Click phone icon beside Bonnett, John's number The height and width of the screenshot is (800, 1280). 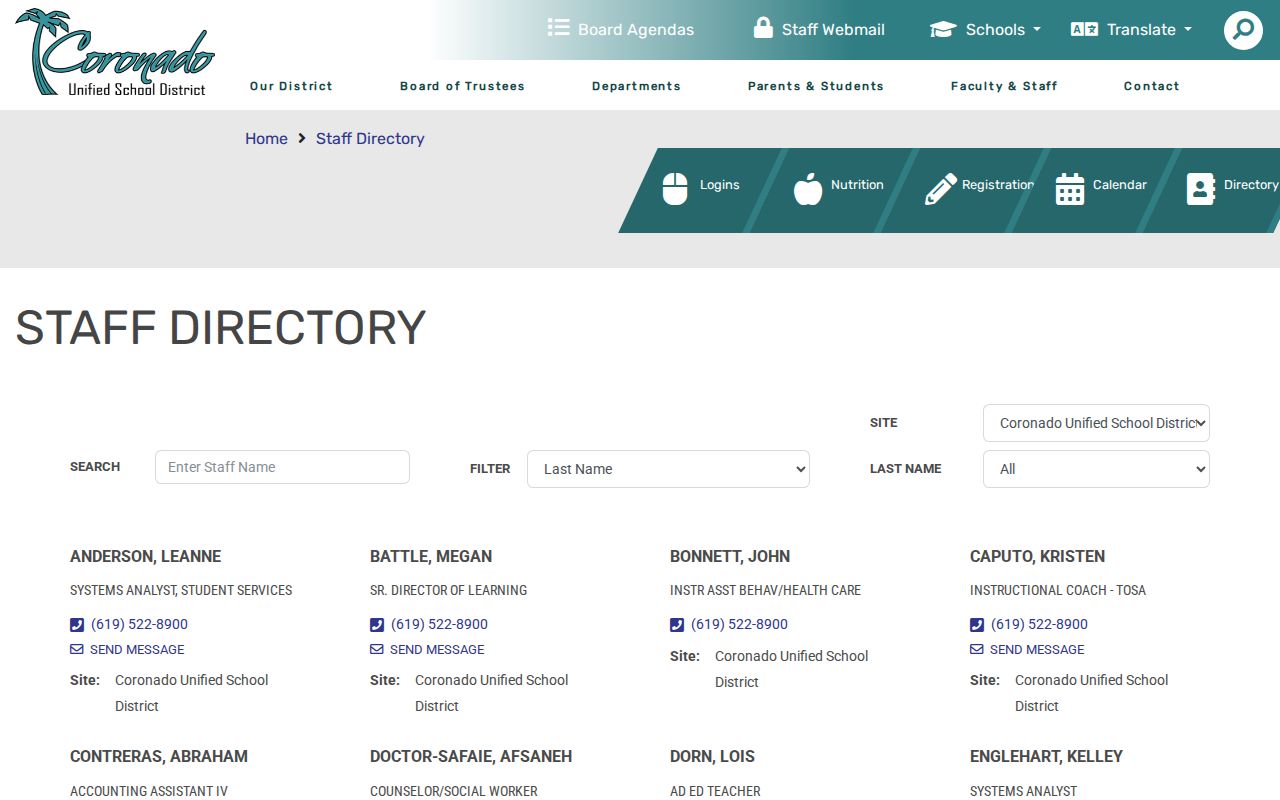click(677, 625)
